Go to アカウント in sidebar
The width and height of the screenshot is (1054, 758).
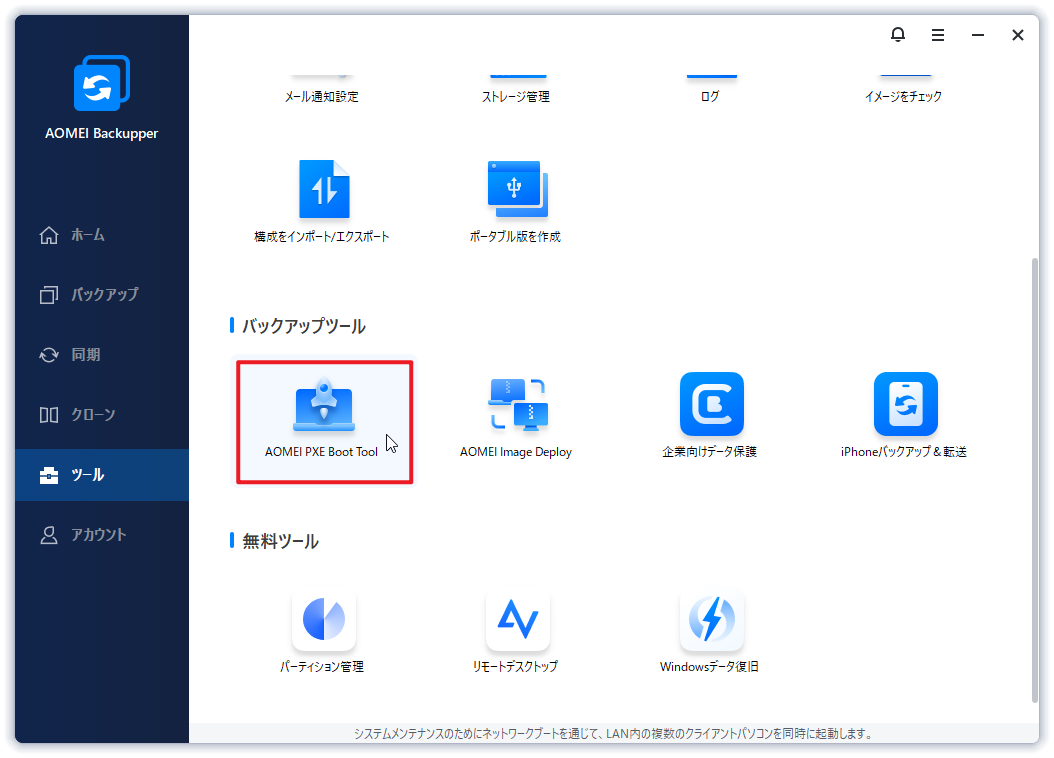click(x=102, y=535)
